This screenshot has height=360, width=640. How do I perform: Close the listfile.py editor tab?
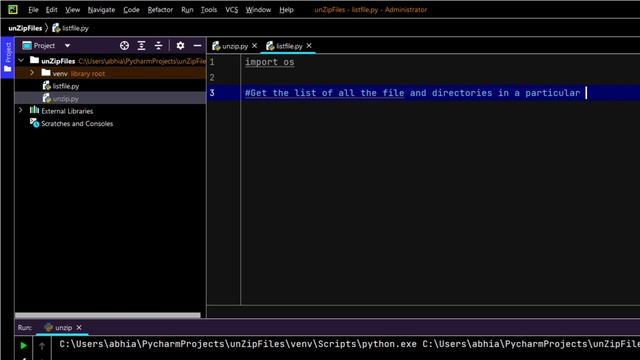click(x=309, y=46)
